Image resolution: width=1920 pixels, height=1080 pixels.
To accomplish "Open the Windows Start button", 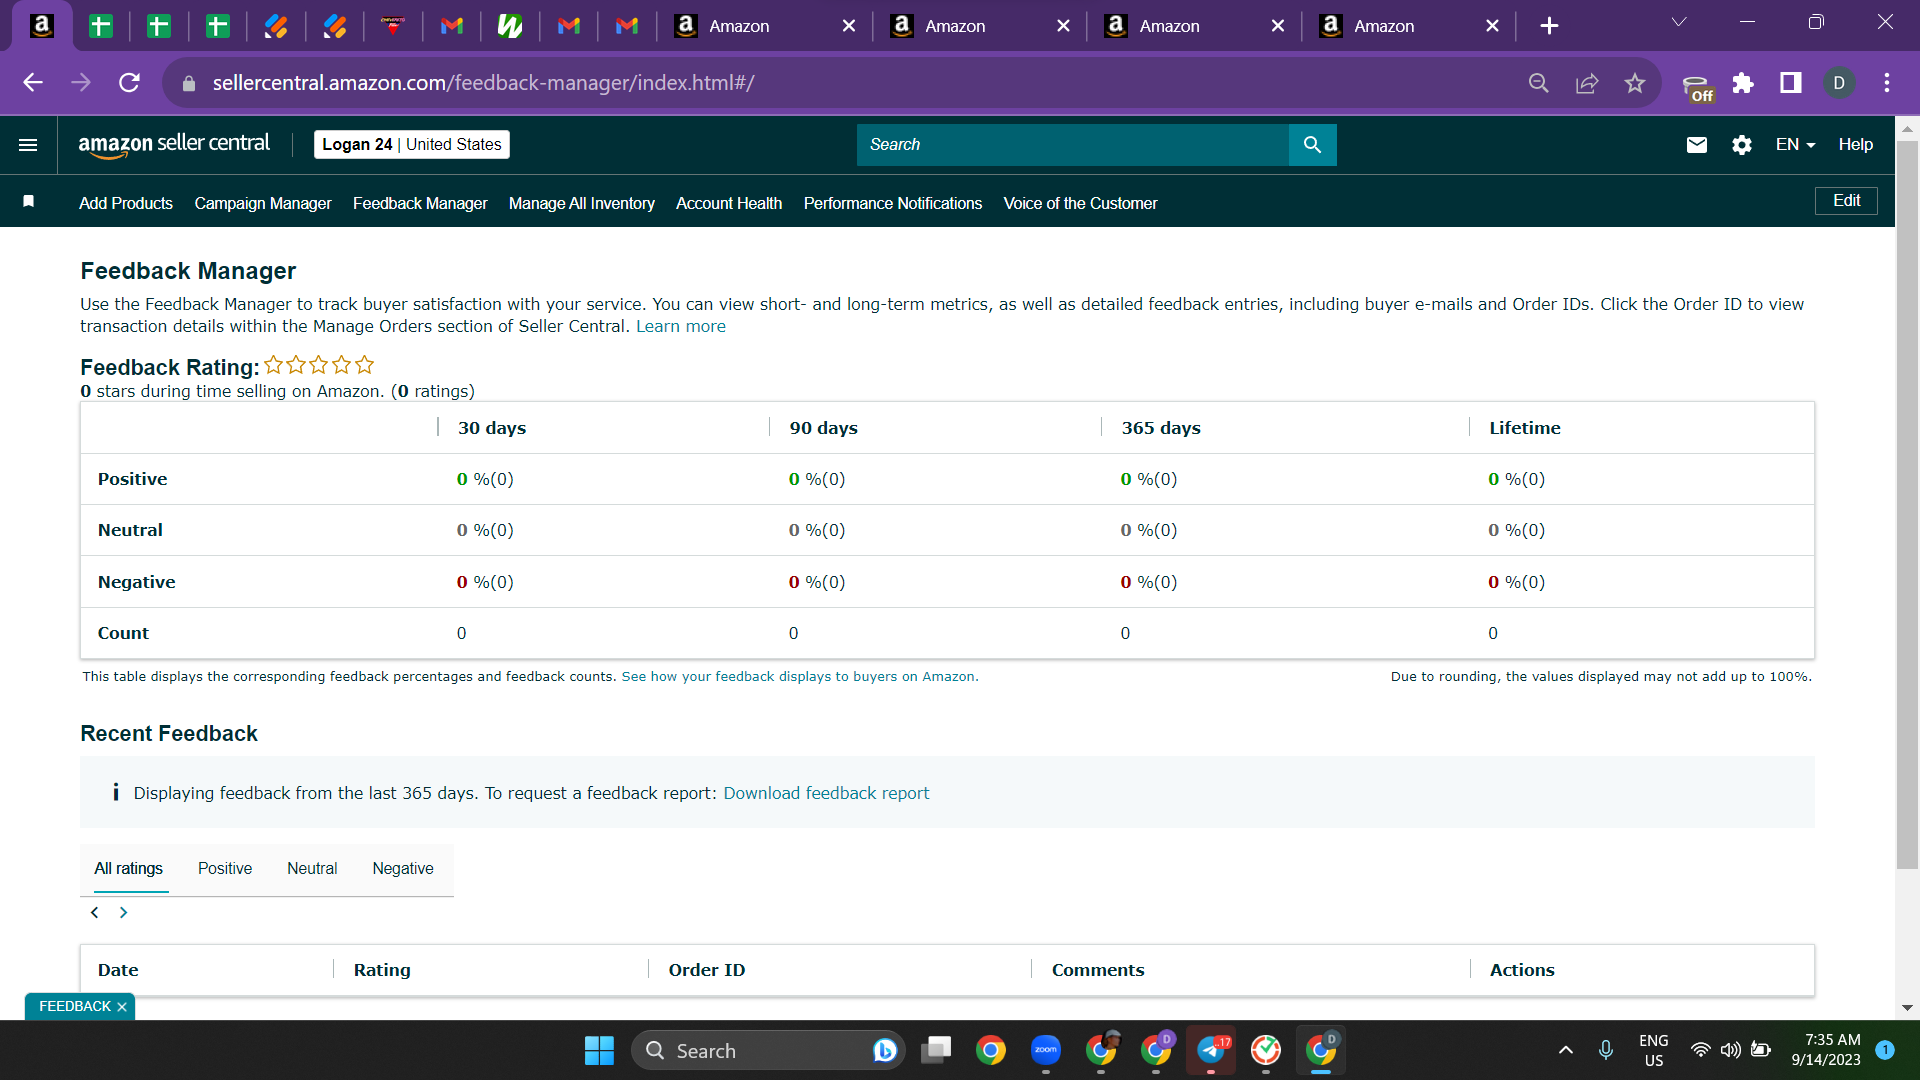I will click(599, 1051).
